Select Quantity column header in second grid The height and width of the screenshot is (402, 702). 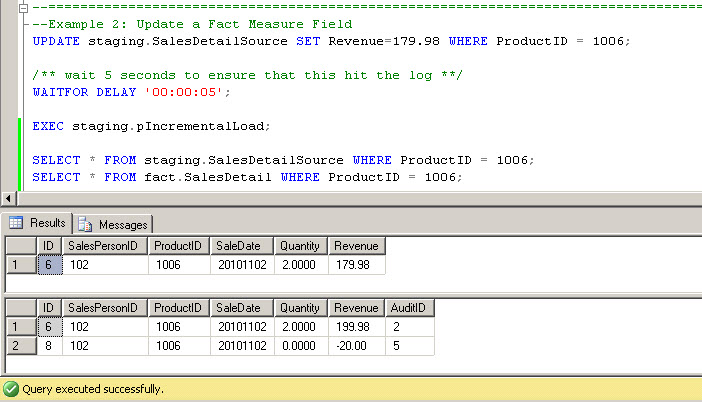tap(300, 308)
